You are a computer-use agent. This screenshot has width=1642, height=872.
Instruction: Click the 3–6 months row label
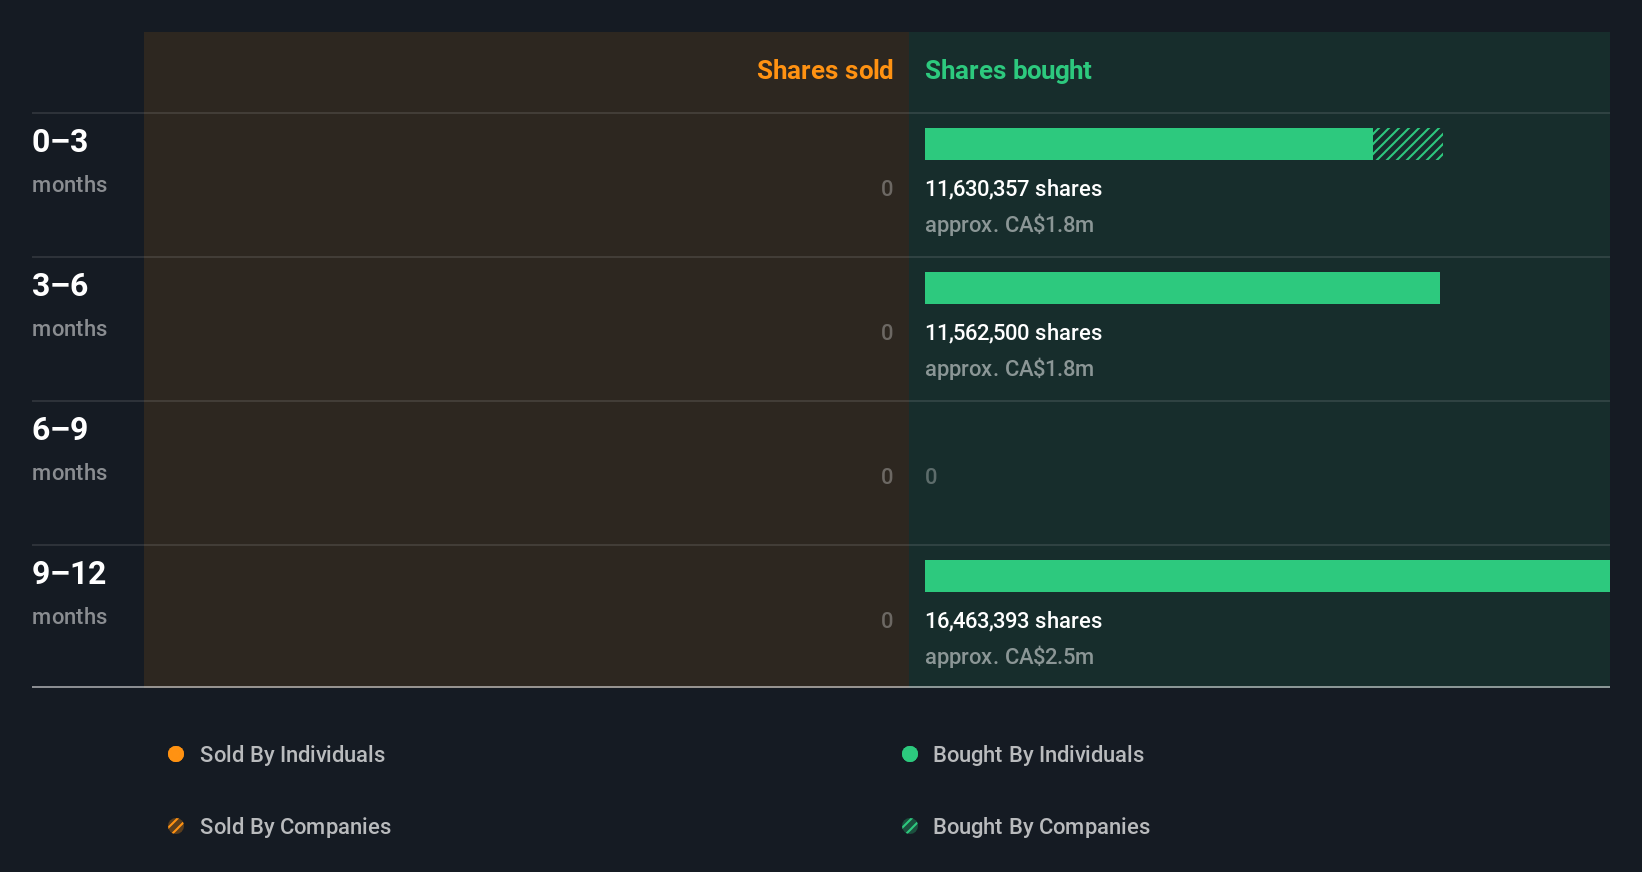click(69, 305)
